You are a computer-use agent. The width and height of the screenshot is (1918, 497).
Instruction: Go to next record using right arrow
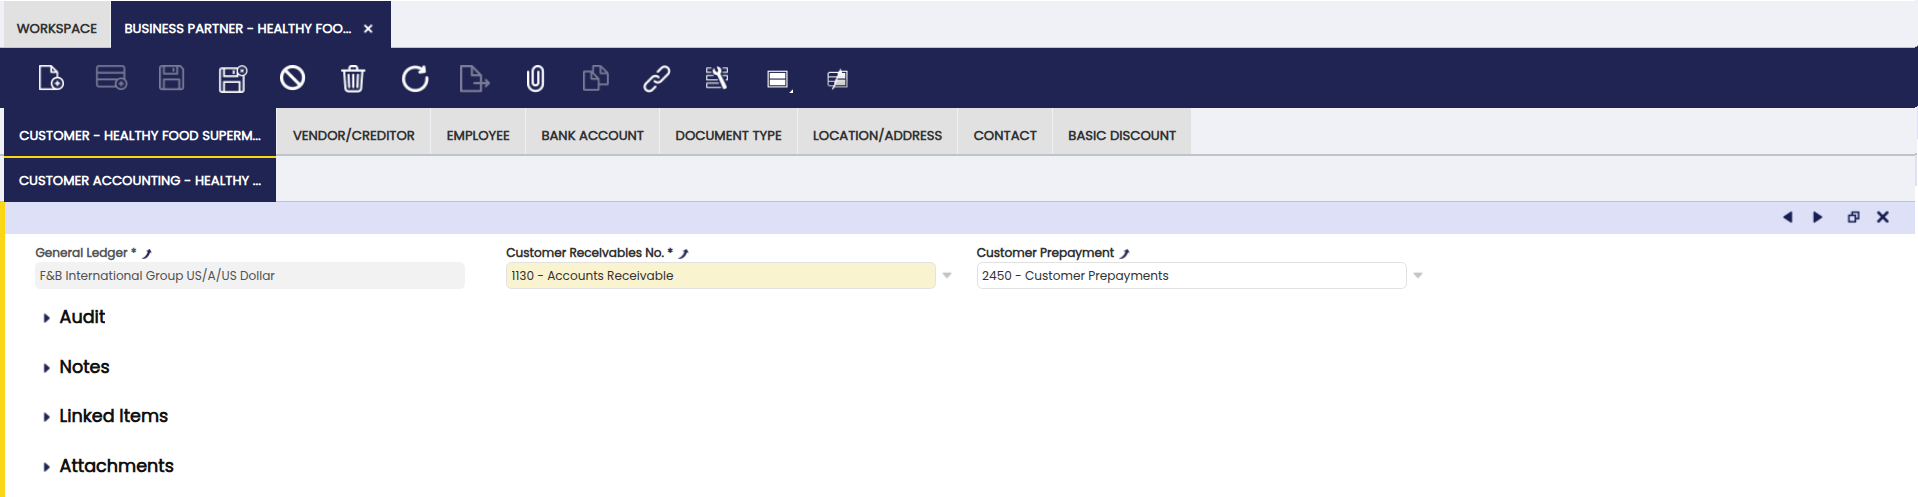click(x=1817, y=217)
